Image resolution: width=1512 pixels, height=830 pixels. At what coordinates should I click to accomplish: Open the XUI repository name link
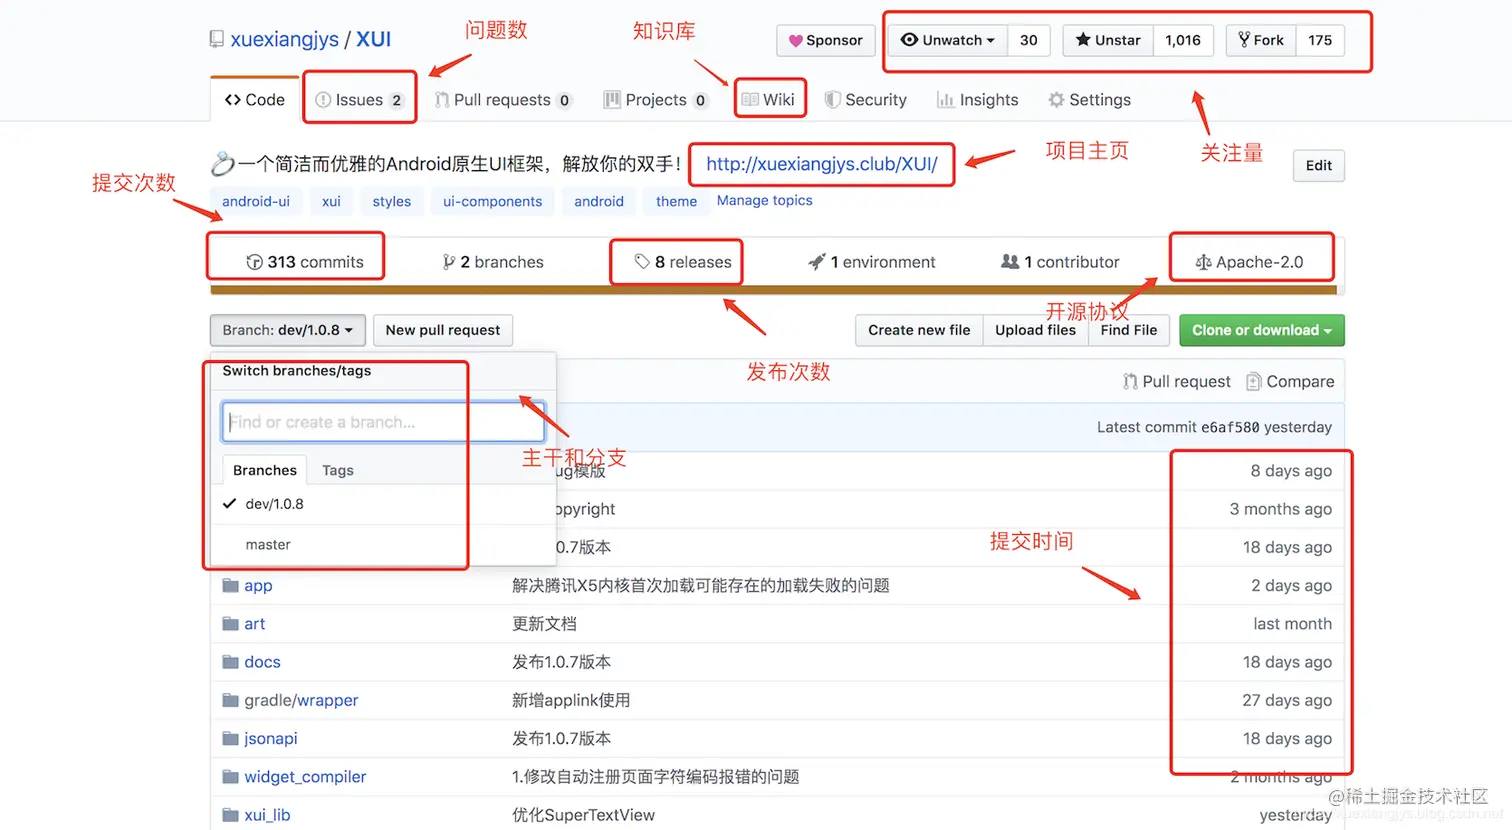[374, 39]
